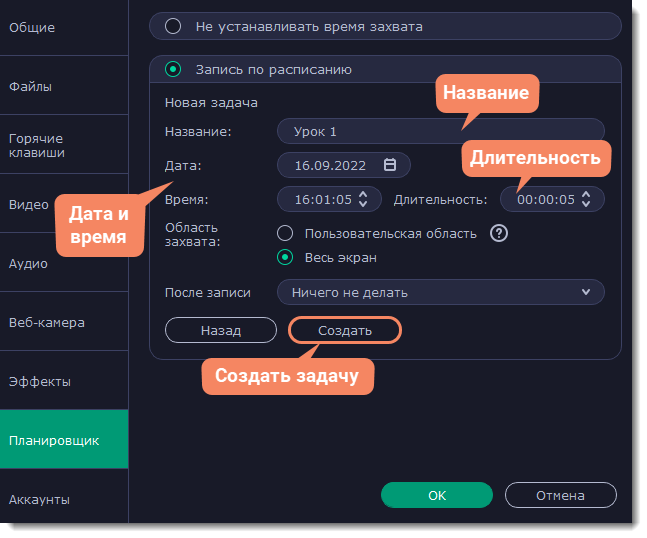
Task: Expand the 'Ничего не делать' dropdown
Action: click(440, 292)
